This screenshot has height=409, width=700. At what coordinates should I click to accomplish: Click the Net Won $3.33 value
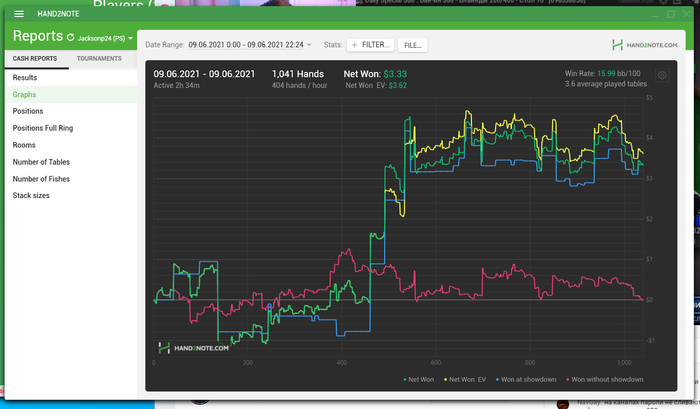395,74
